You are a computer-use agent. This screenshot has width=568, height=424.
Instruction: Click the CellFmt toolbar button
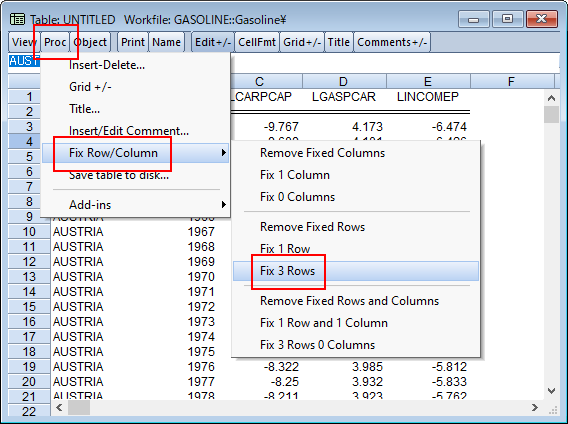[257, 42]
